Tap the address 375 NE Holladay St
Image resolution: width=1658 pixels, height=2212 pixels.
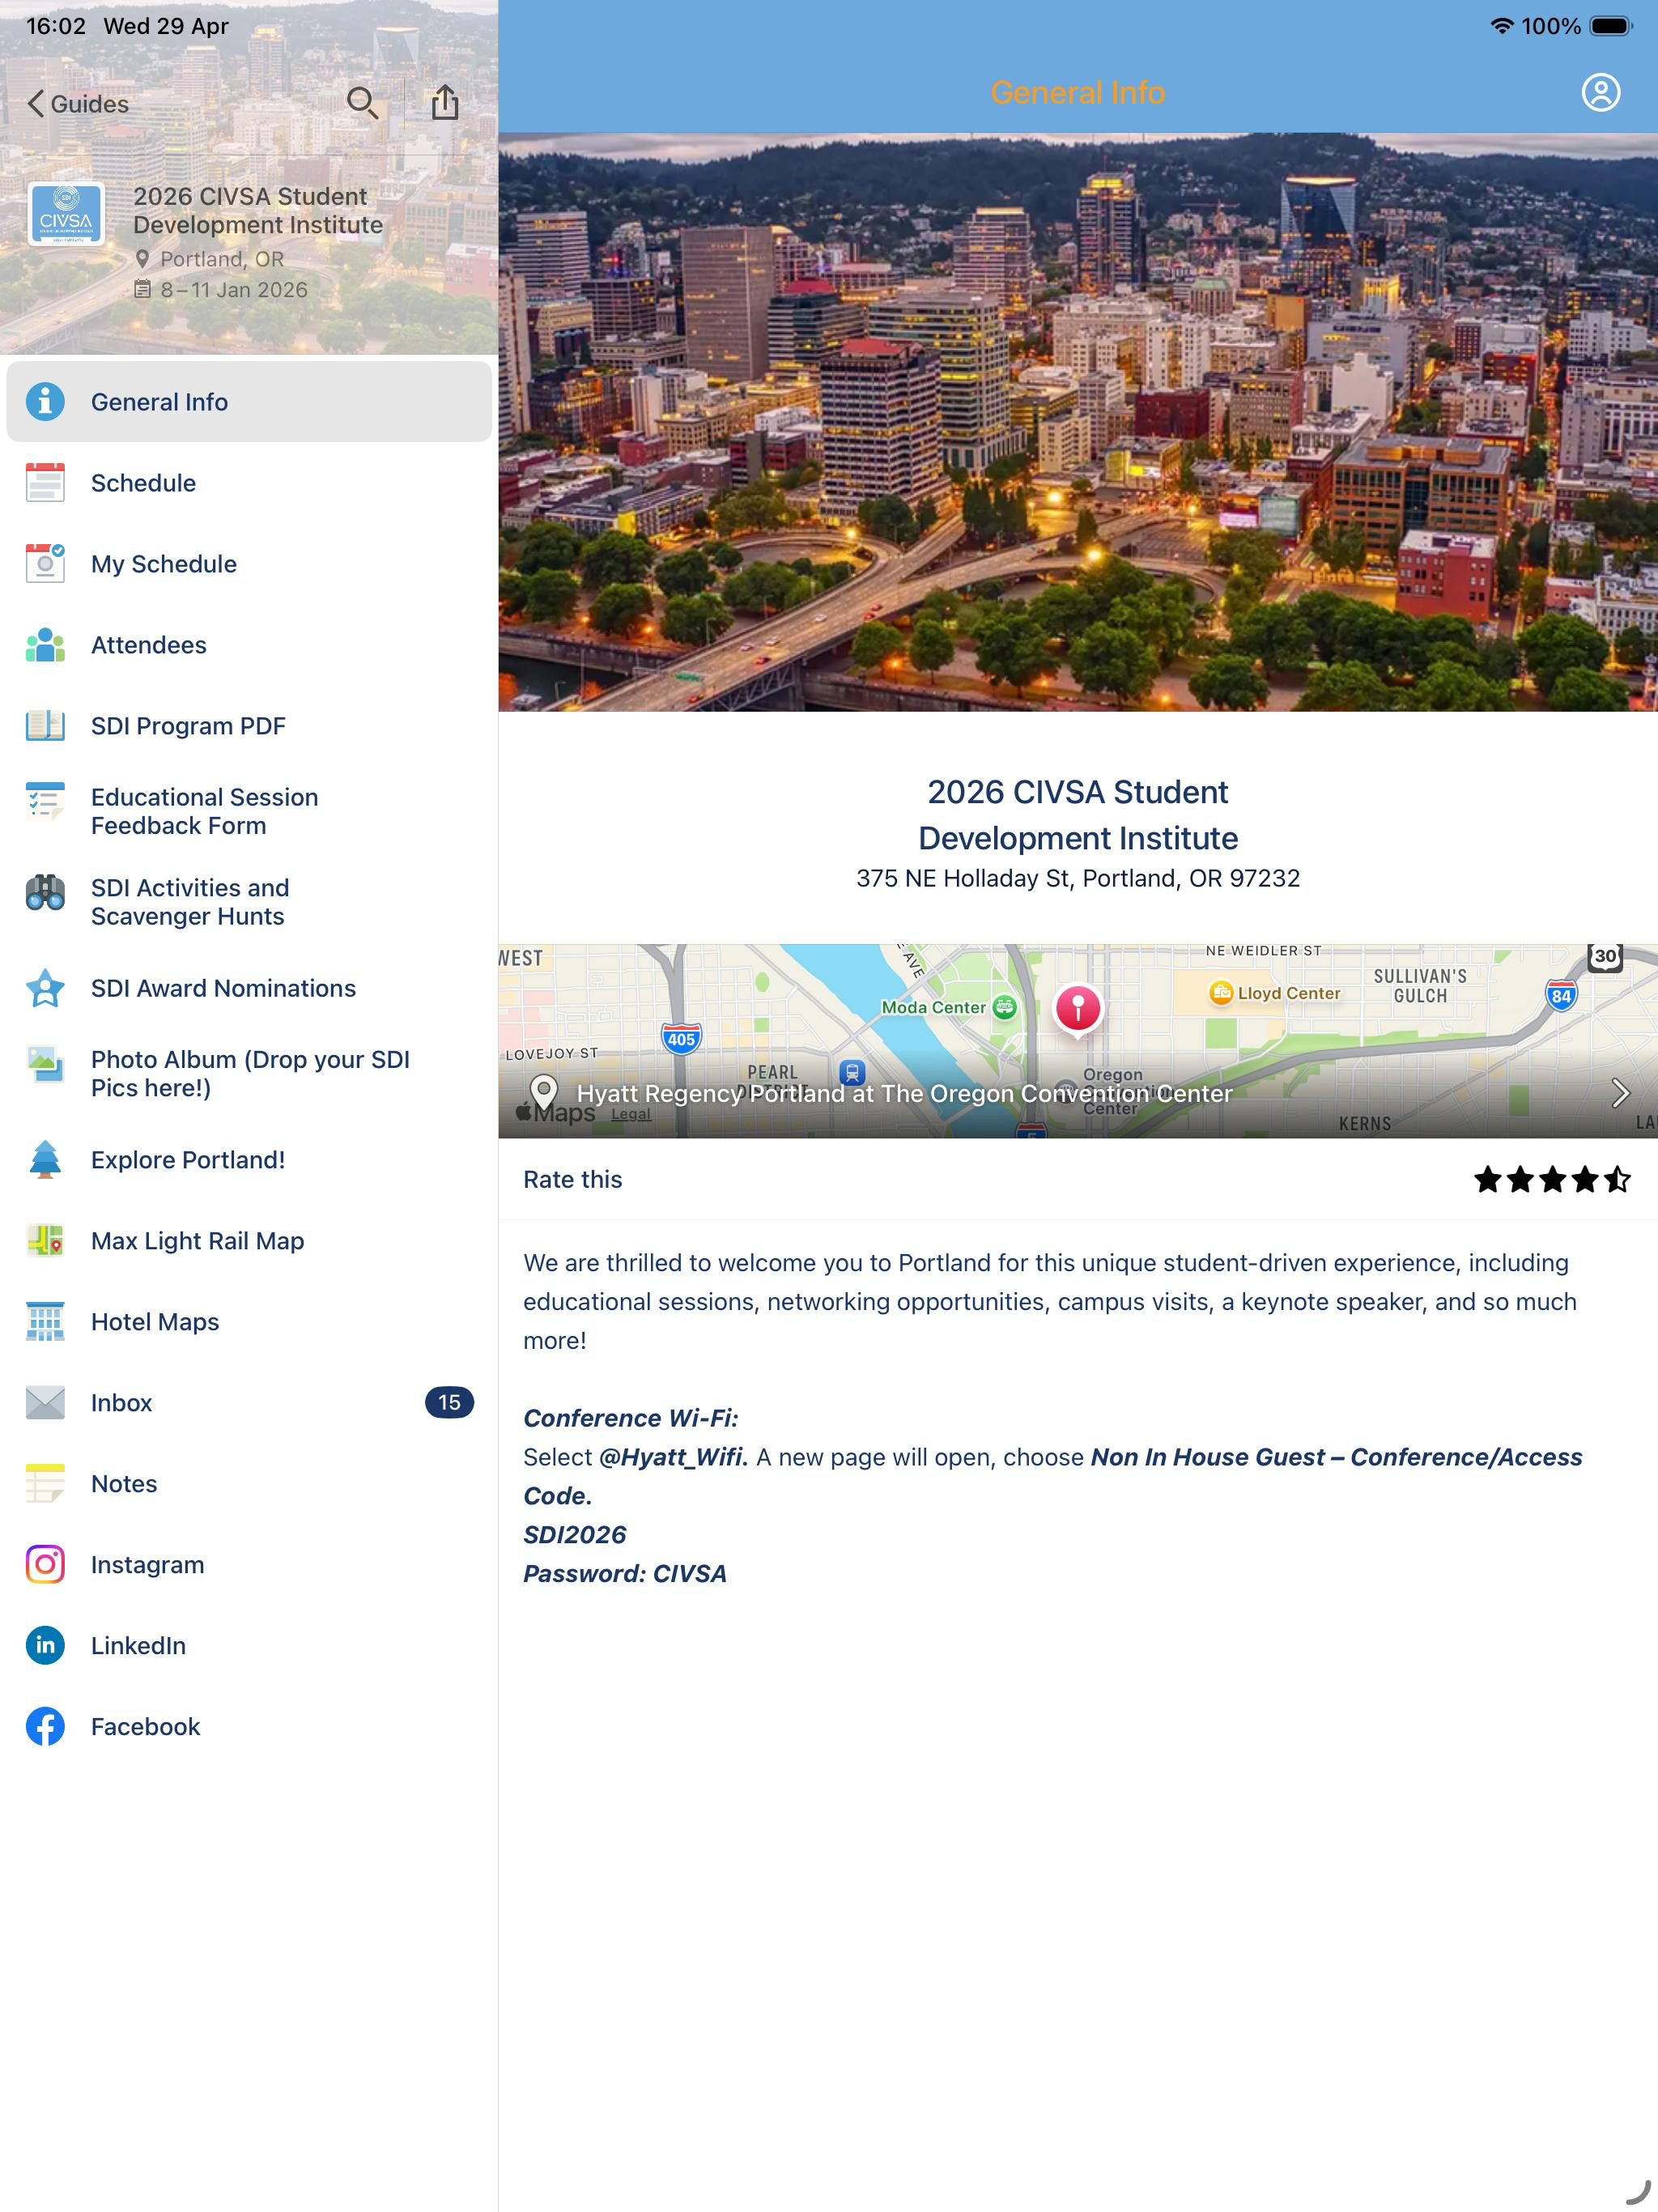pos(1078,878)
